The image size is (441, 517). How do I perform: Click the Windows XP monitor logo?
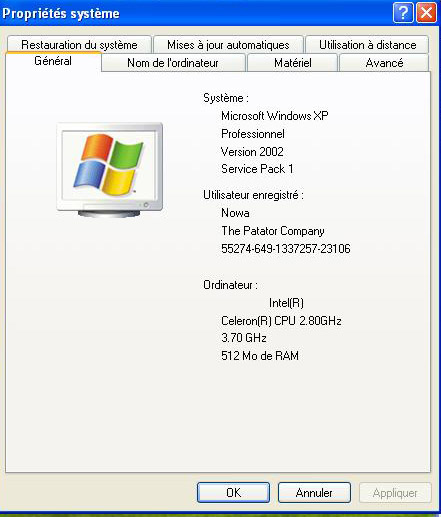point(110,170)
